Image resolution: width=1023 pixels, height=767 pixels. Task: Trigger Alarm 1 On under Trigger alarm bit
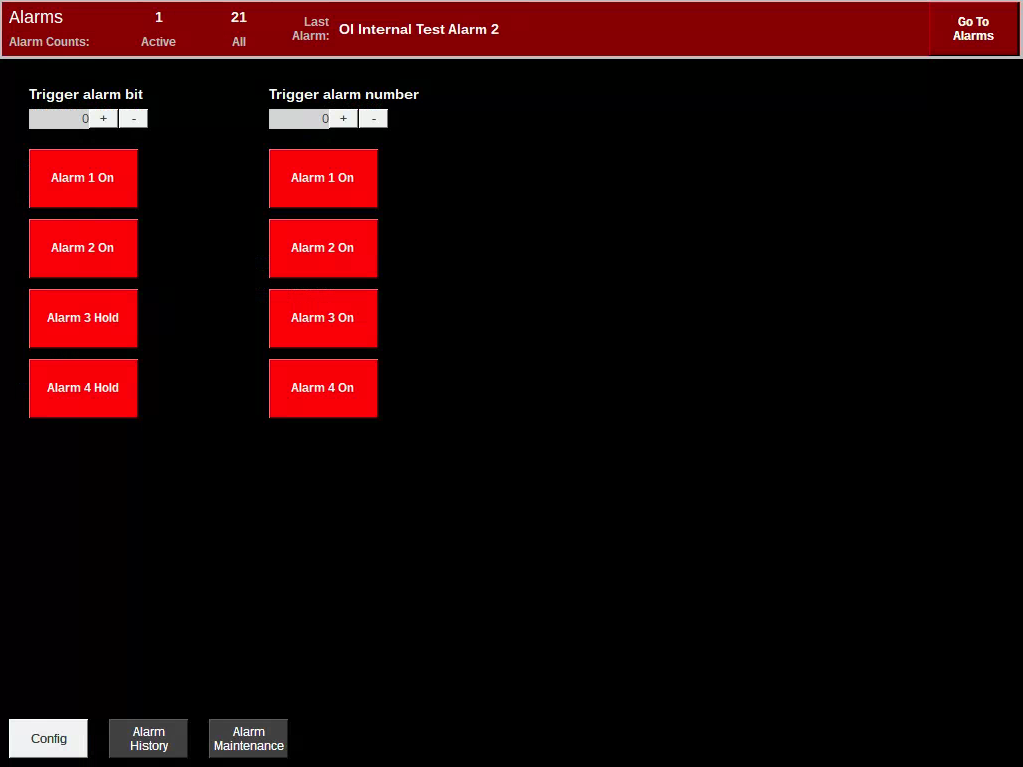83,178
